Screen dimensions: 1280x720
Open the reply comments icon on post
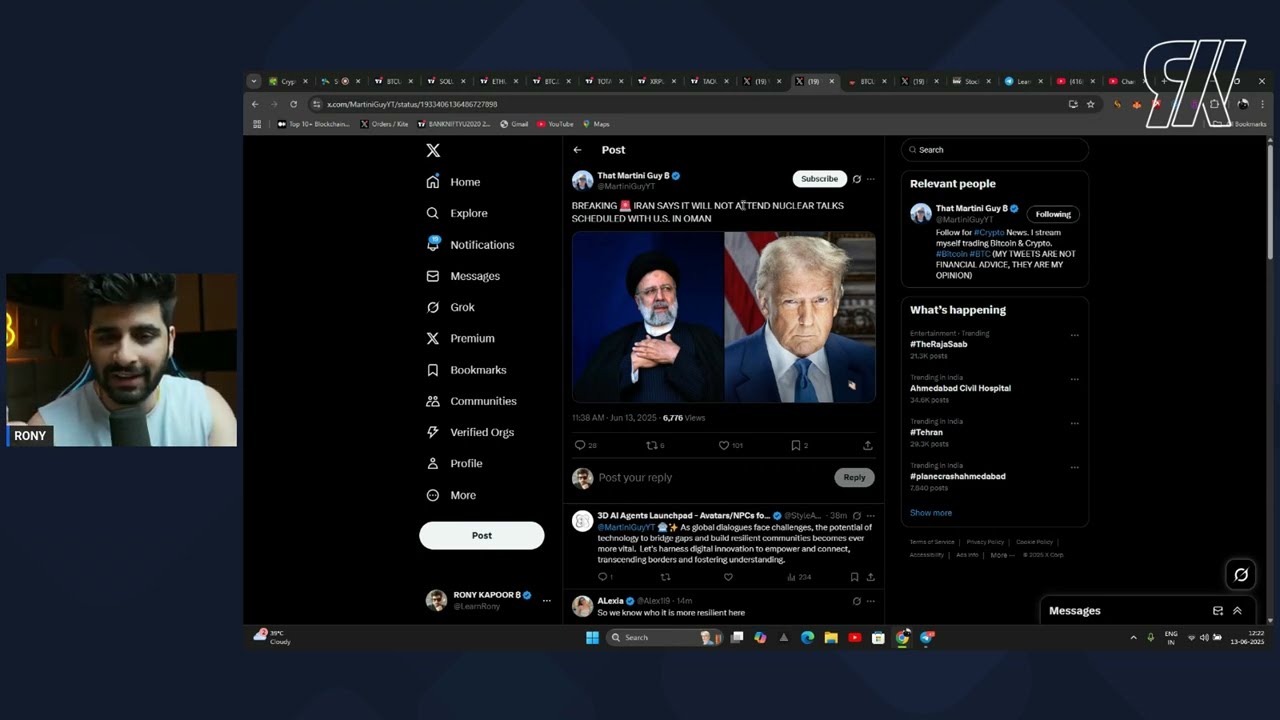pos(580,445)
